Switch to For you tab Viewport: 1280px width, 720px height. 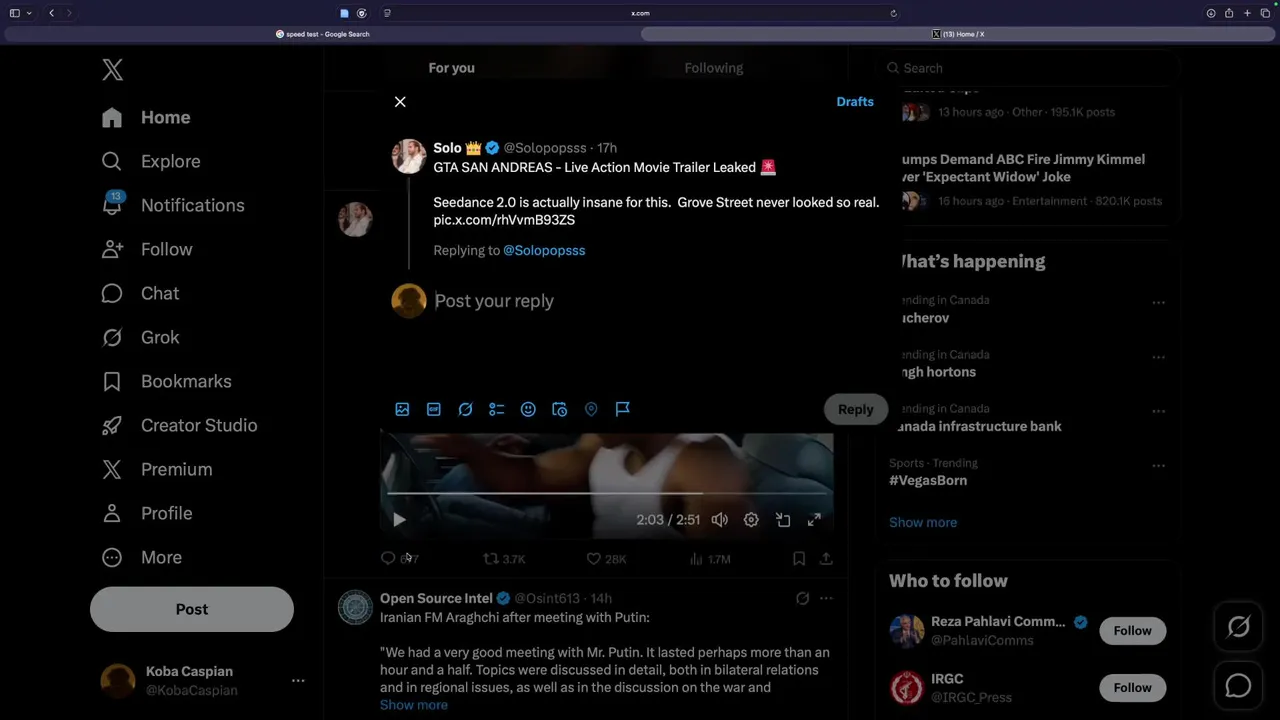(x=452, y=68)
